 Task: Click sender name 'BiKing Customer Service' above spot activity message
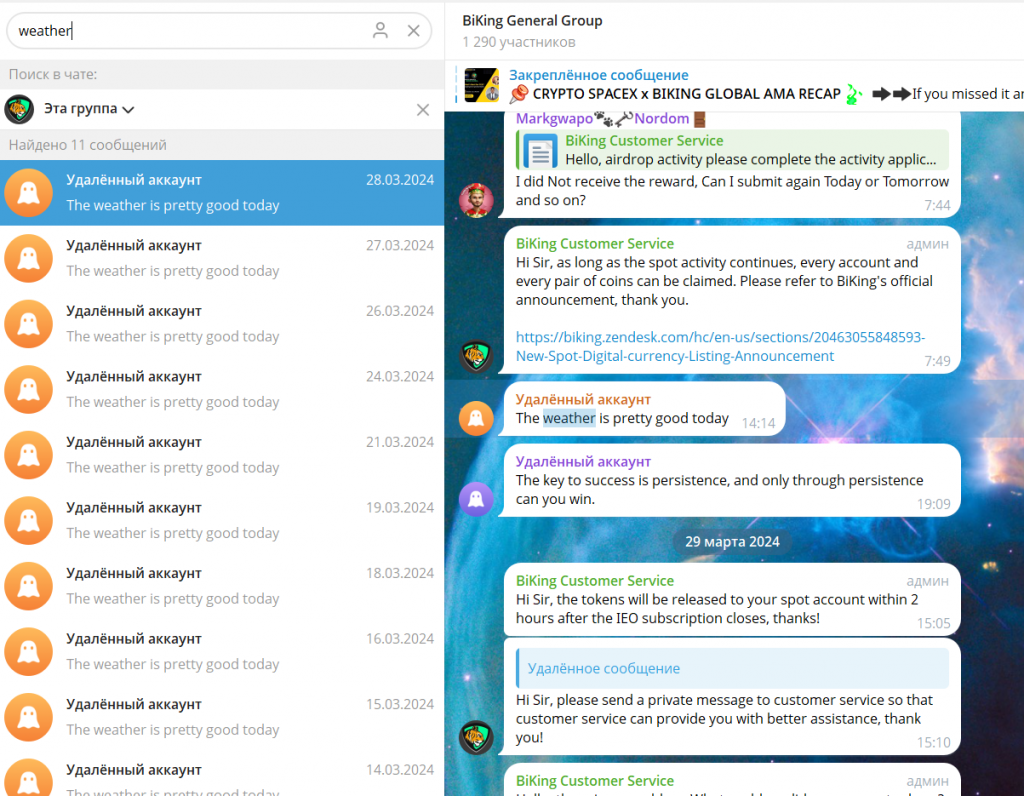[595, 244]
